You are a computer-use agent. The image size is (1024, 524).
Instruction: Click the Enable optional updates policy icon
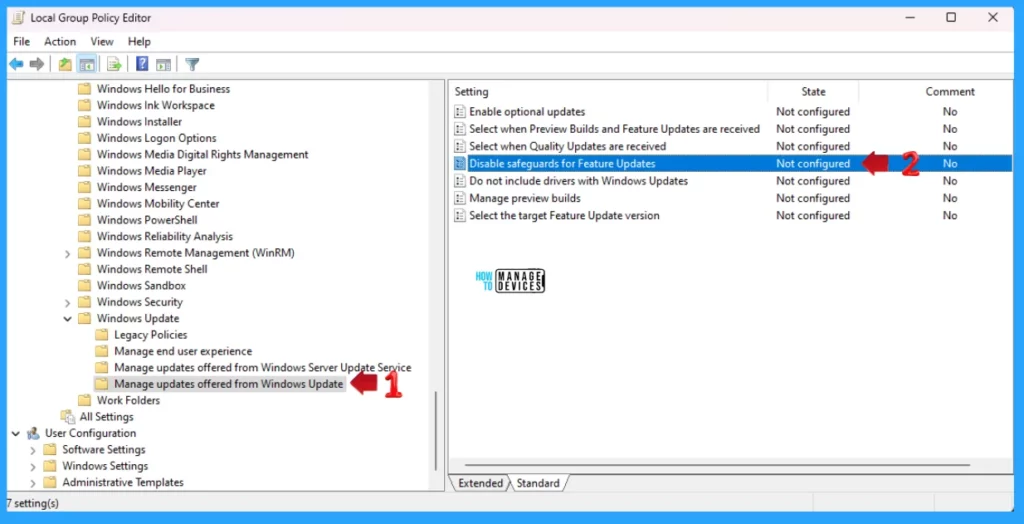tap(460, 112)
